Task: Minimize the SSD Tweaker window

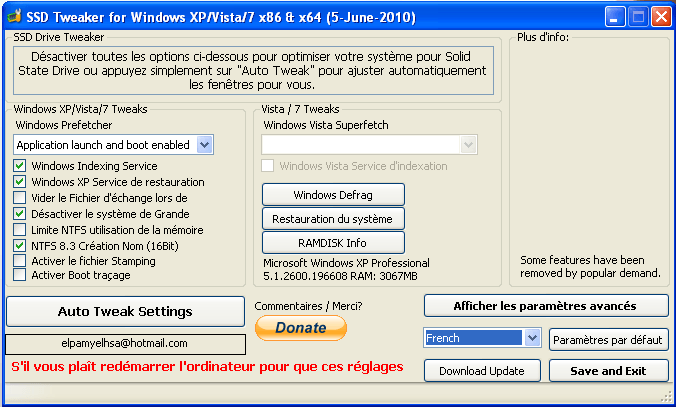Action: tap(615, 17)
